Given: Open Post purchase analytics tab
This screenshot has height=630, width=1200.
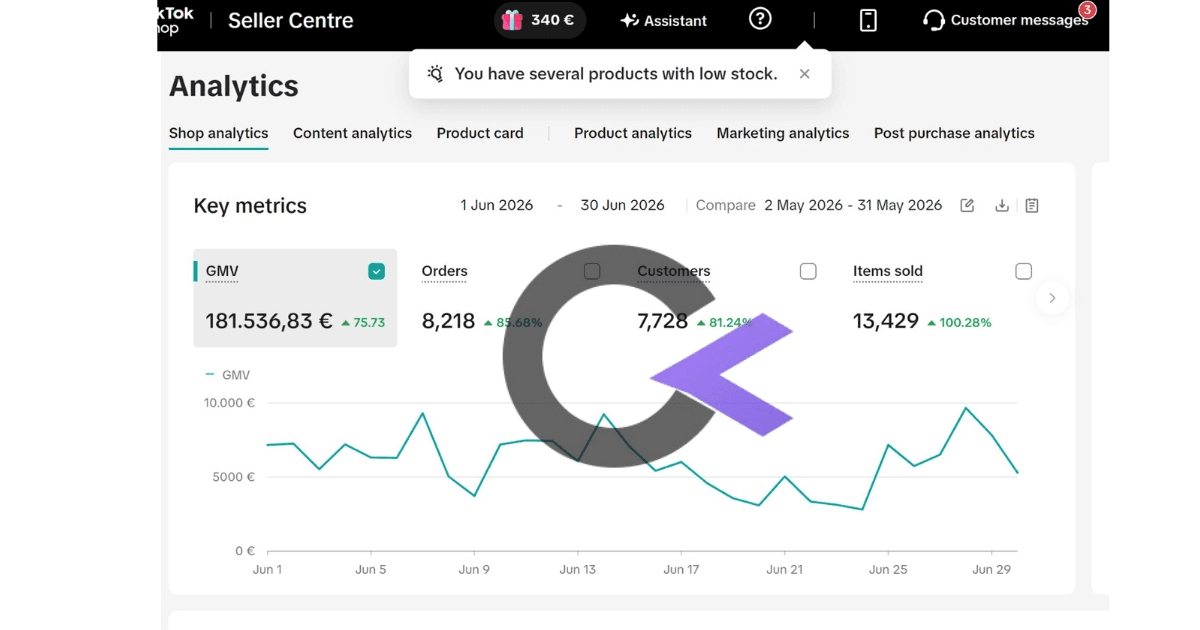Looking at the screenshot, I should [954, 133].
